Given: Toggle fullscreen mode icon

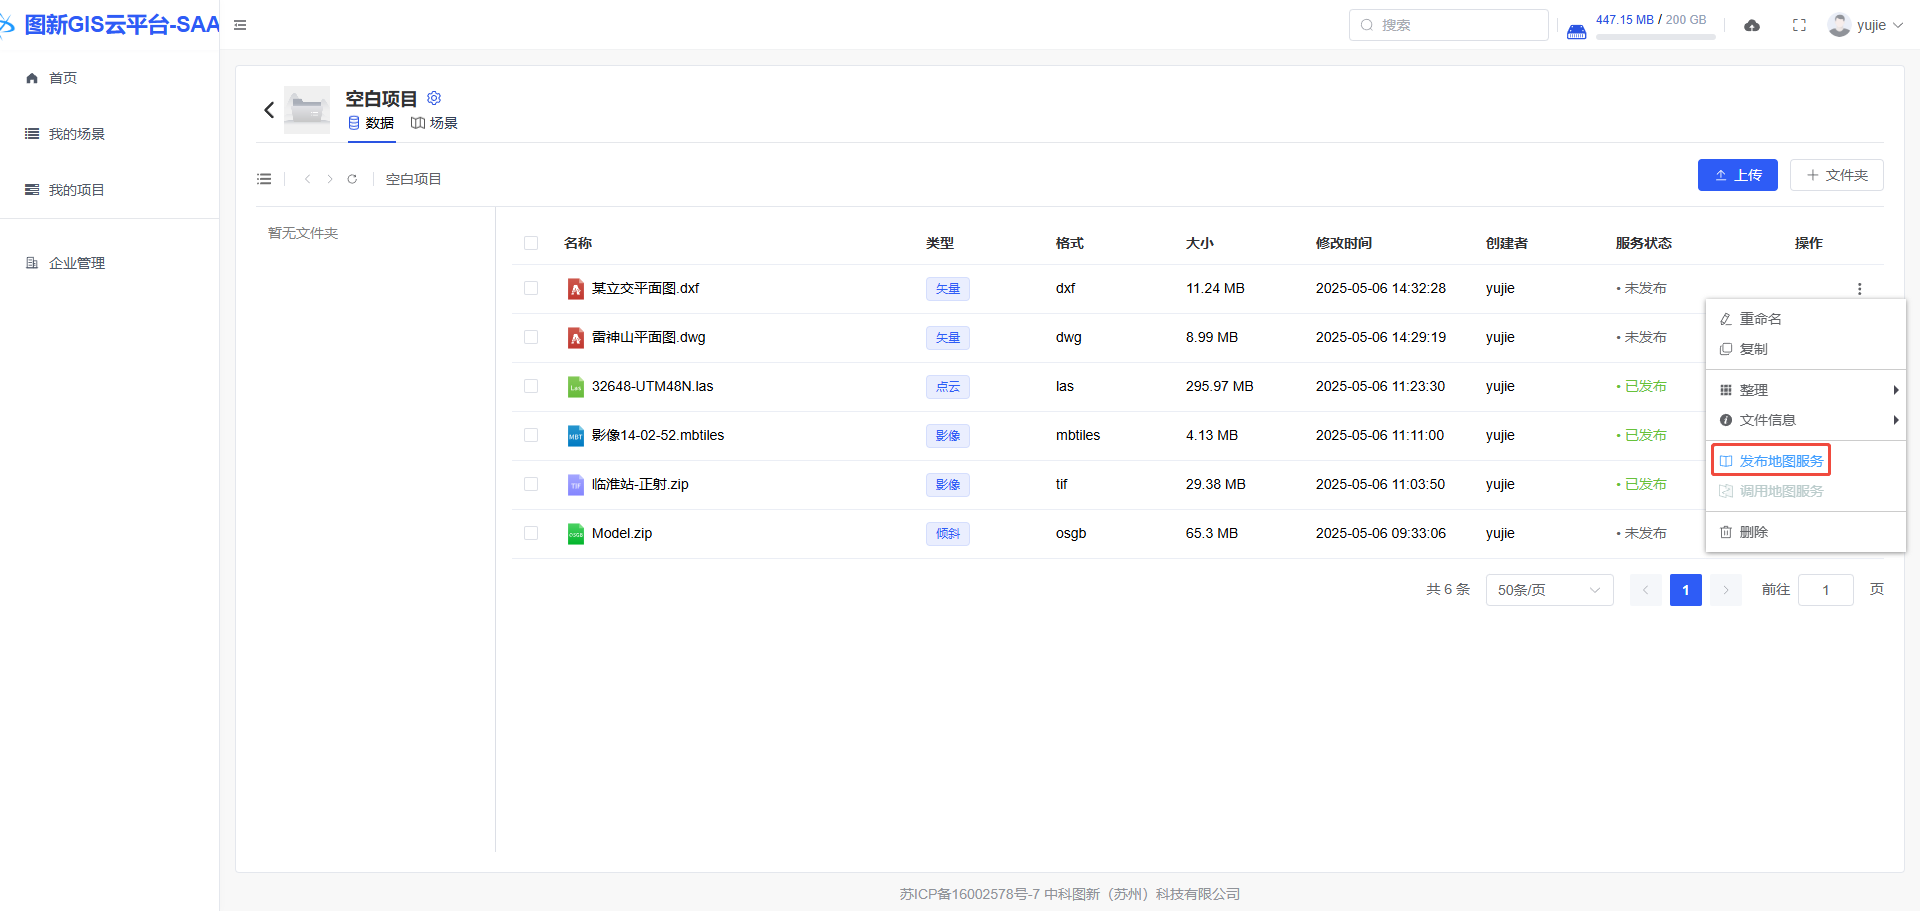Looking at the screenshot, I should click(1799, 26).
